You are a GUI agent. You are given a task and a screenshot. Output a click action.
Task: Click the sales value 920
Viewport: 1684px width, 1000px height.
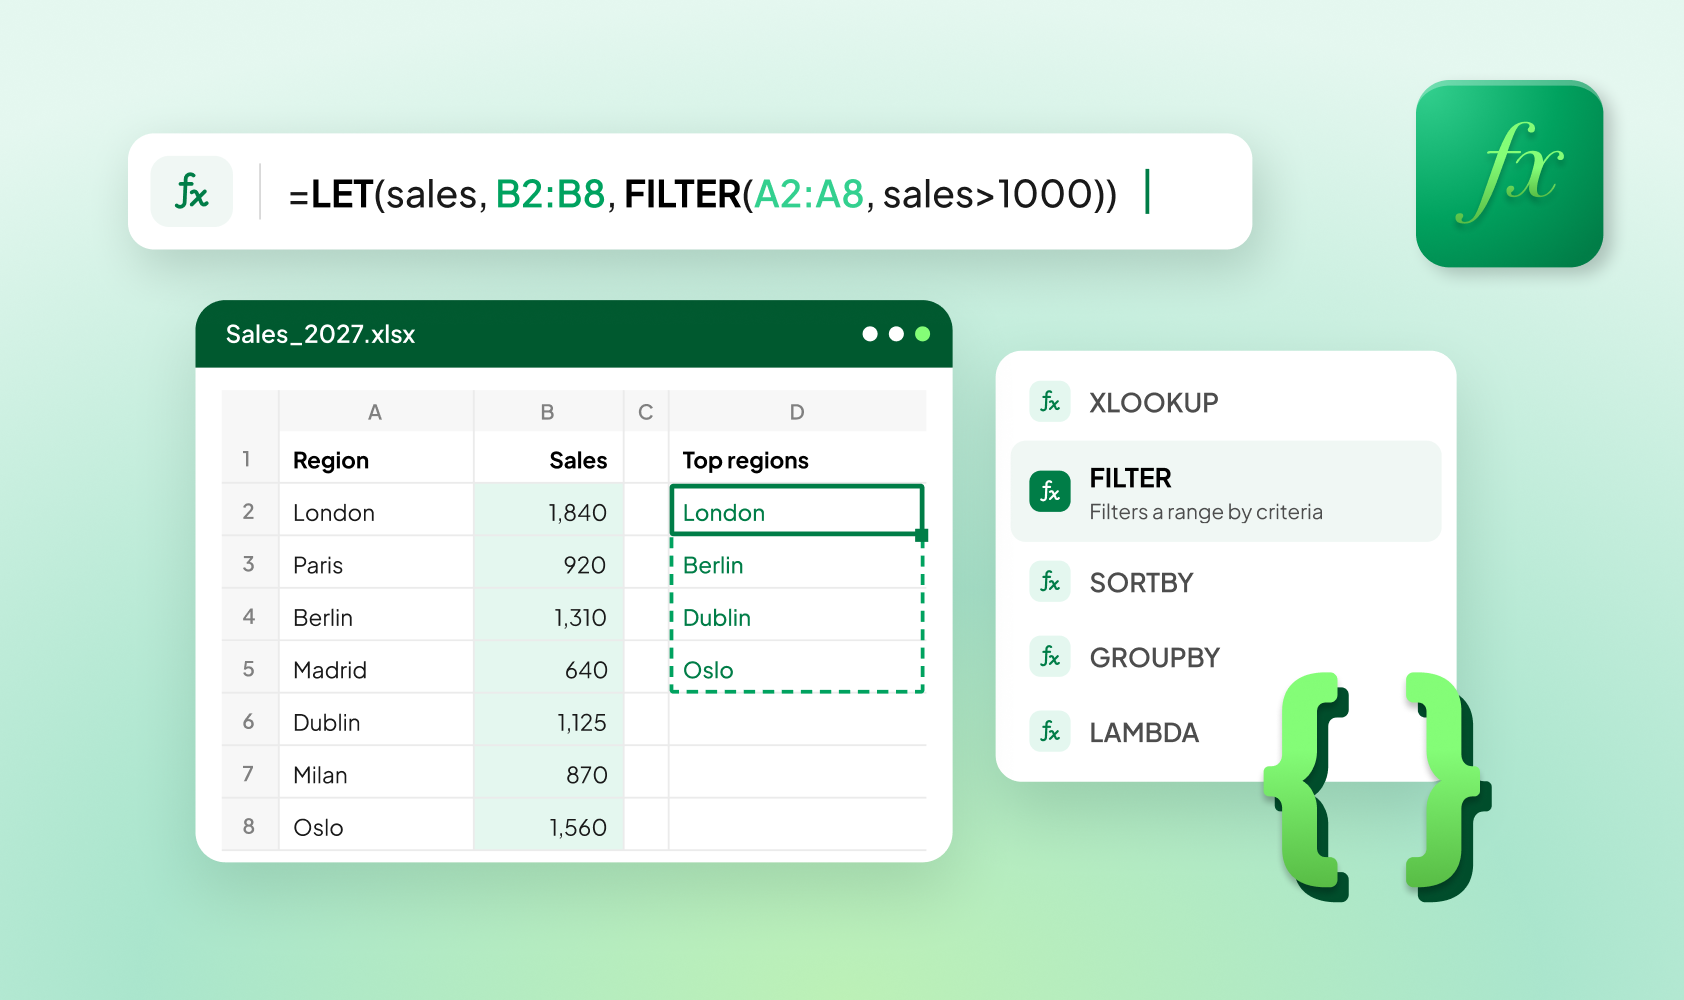548,564
